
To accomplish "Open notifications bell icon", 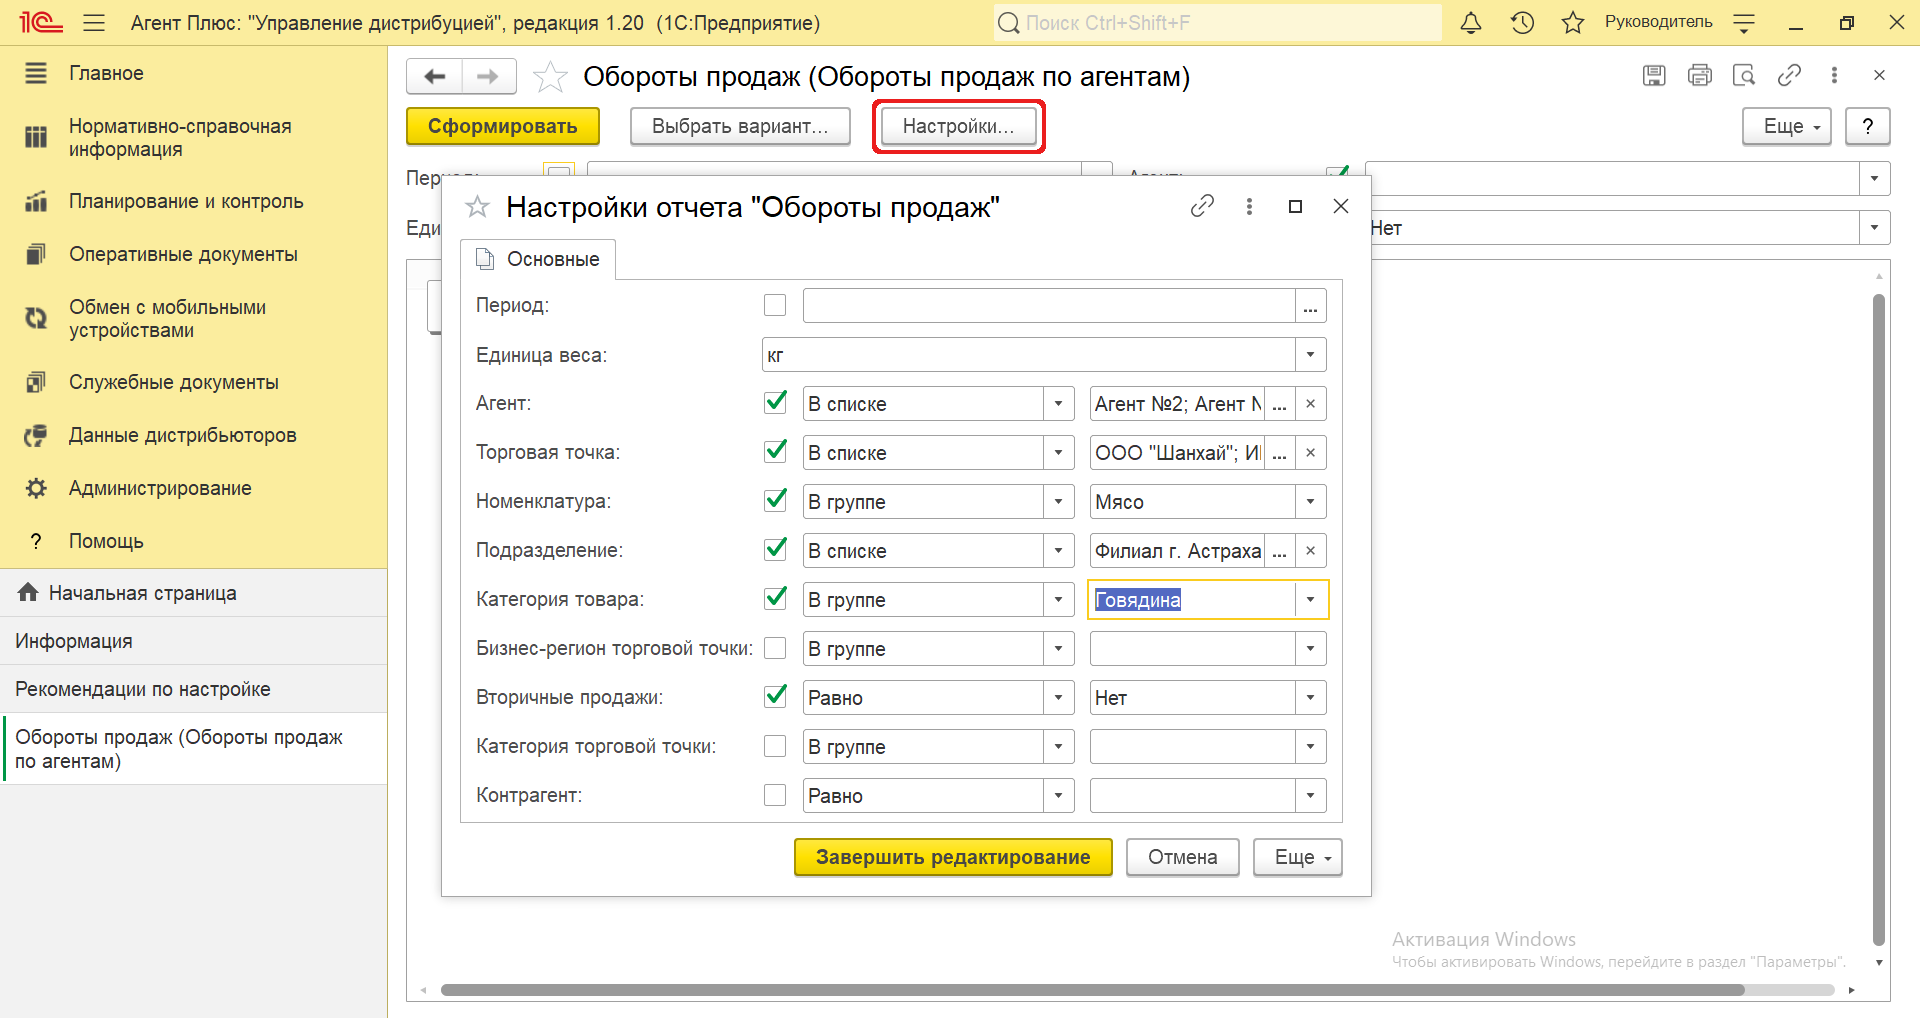I will (x=1470, y=22).
